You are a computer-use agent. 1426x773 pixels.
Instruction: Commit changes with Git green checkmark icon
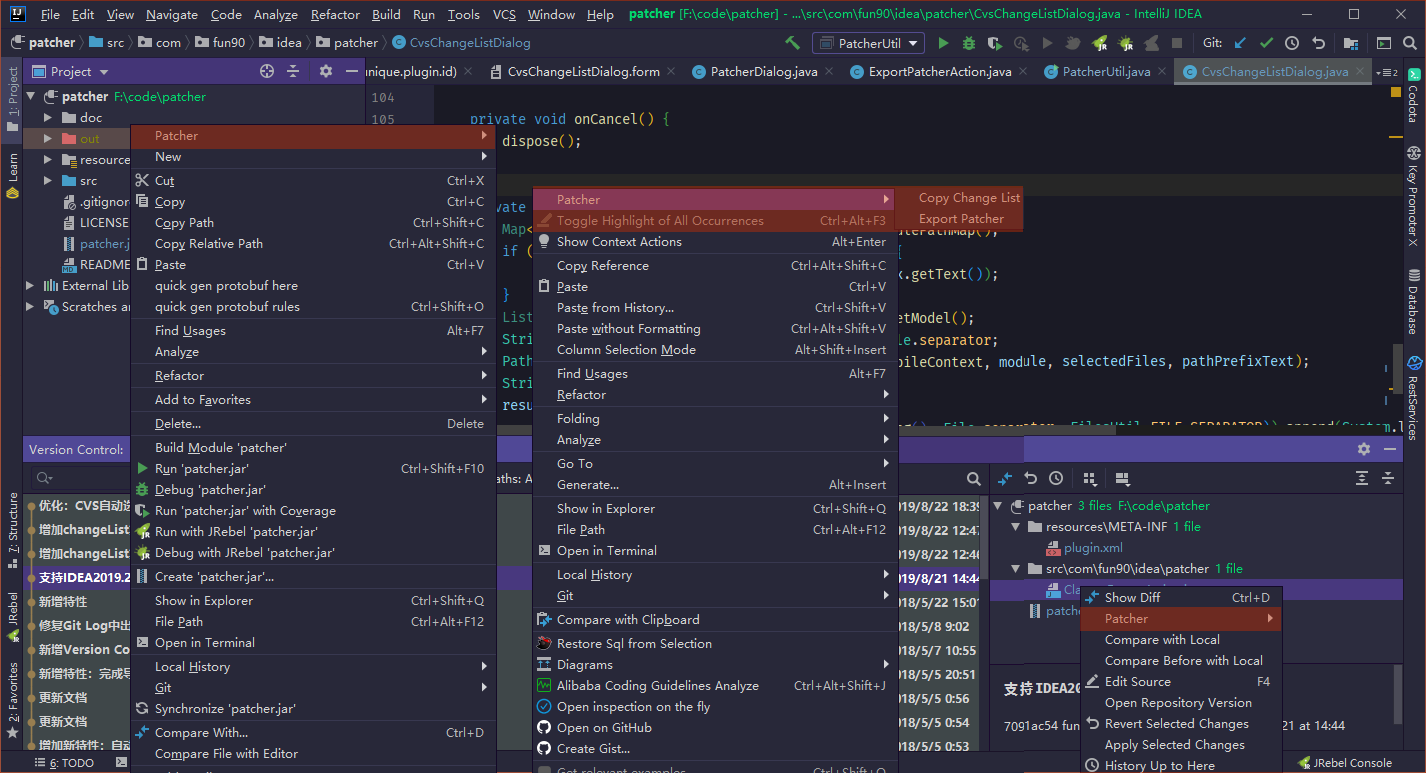(1266, 43)
